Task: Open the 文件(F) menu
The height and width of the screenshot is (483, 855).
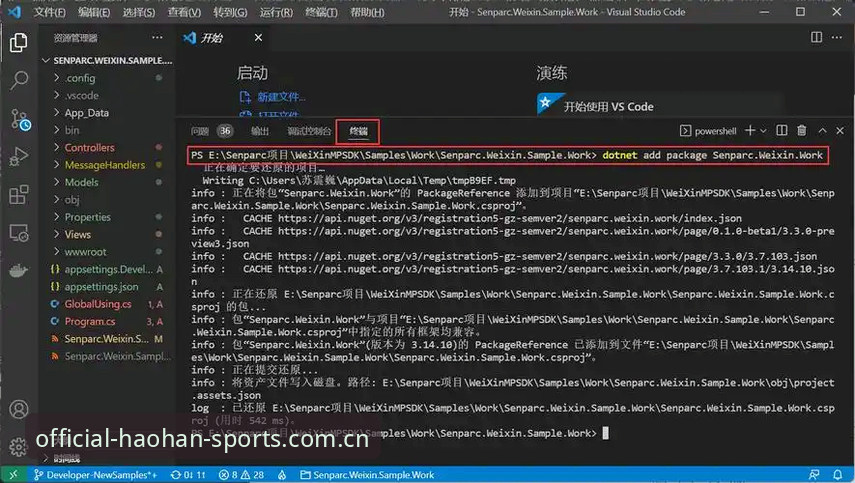Action: [x=49, y=12]
